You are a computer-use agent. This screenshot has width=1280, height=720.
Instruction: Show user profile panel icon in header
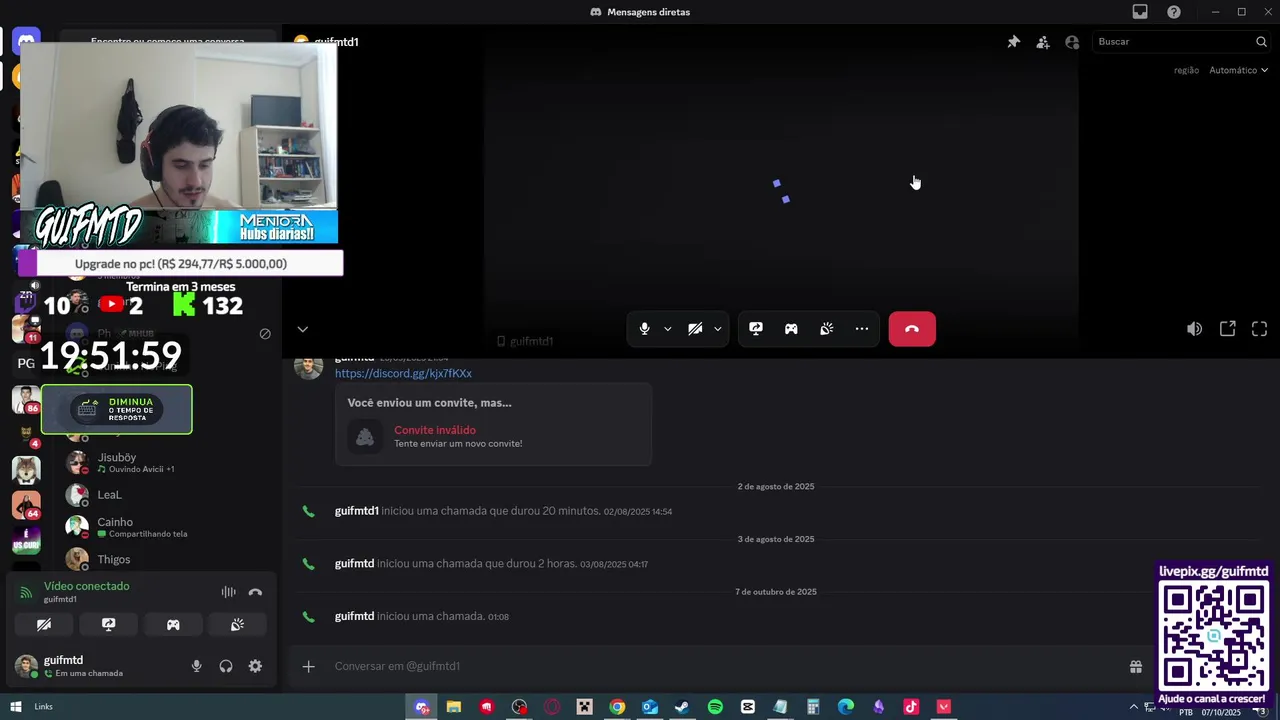(1072, 42)
